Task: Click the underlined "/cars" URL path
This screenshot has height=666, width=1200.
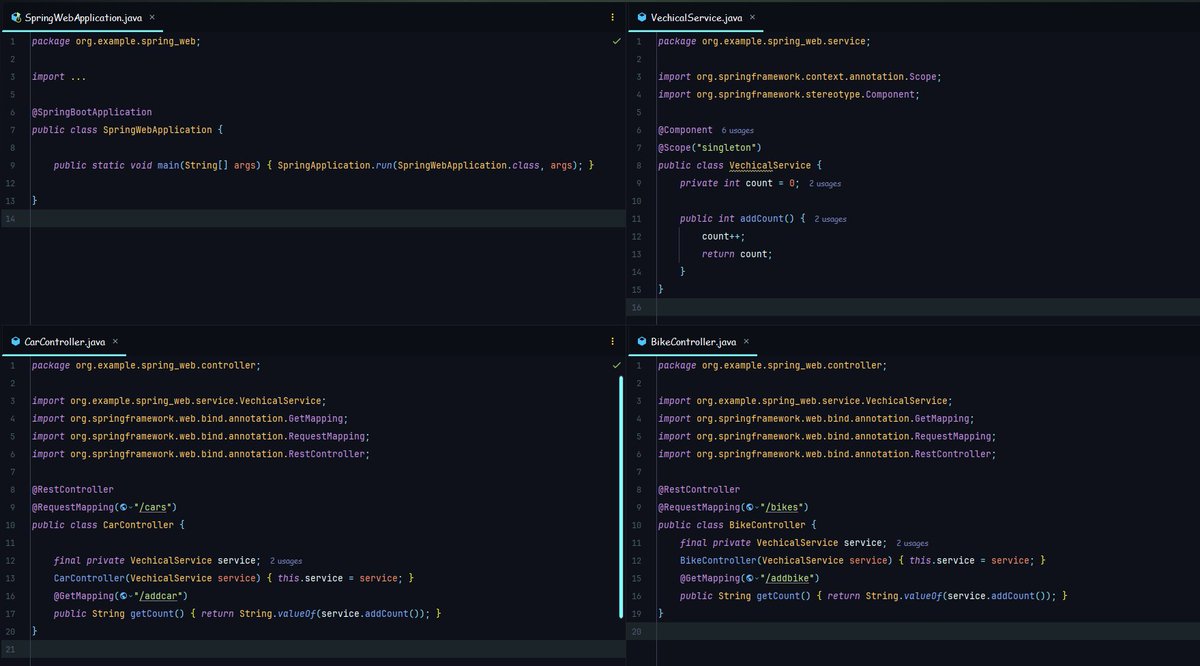Action: (153, 507)
